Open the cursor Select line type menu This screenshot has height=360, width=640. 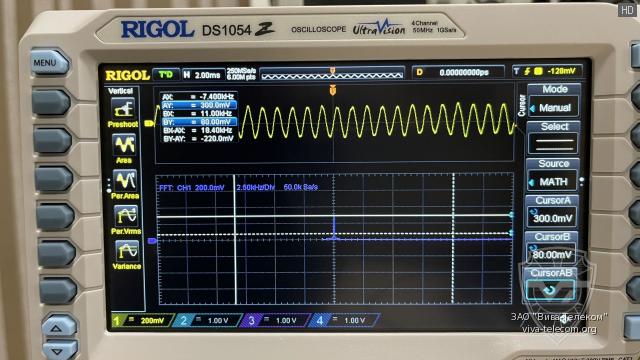[553, 138]
